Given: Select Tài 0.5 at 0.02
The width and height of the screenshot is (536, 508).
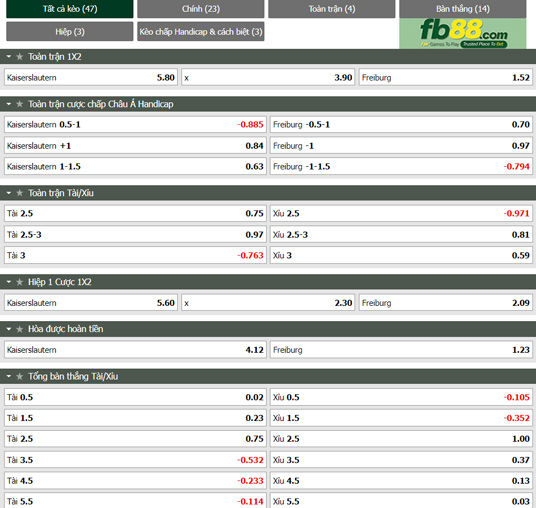Looking at the screenshot, I should [135, 397].
